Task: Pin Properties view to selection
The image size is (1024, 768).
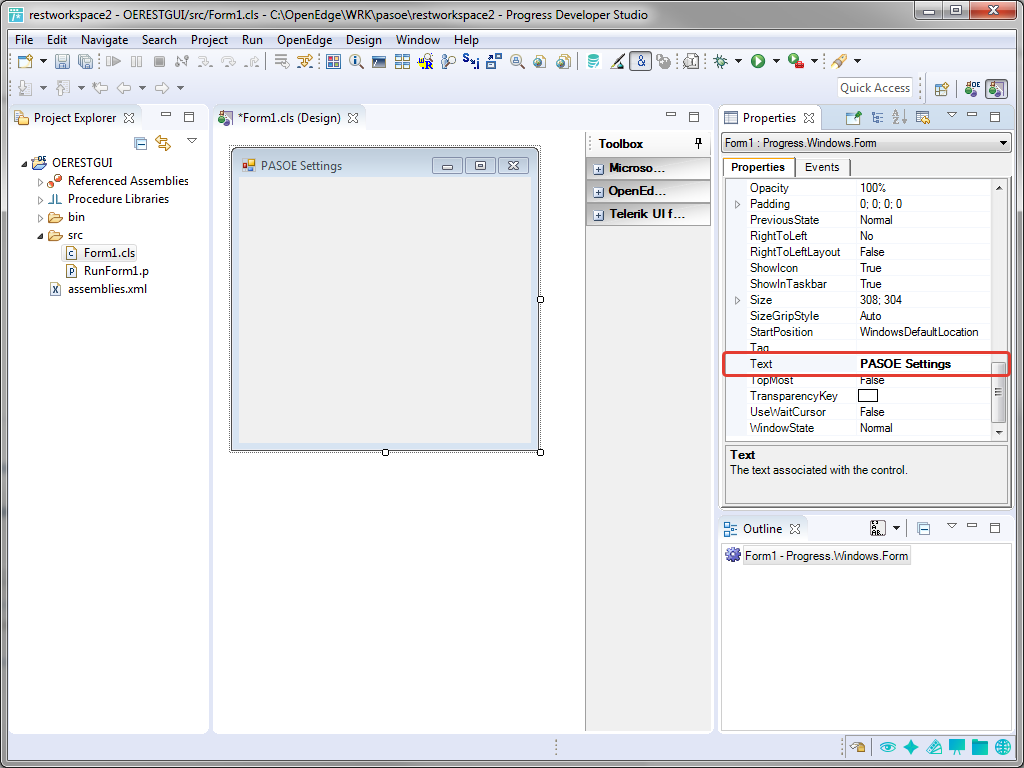Action: click(853, 118)
